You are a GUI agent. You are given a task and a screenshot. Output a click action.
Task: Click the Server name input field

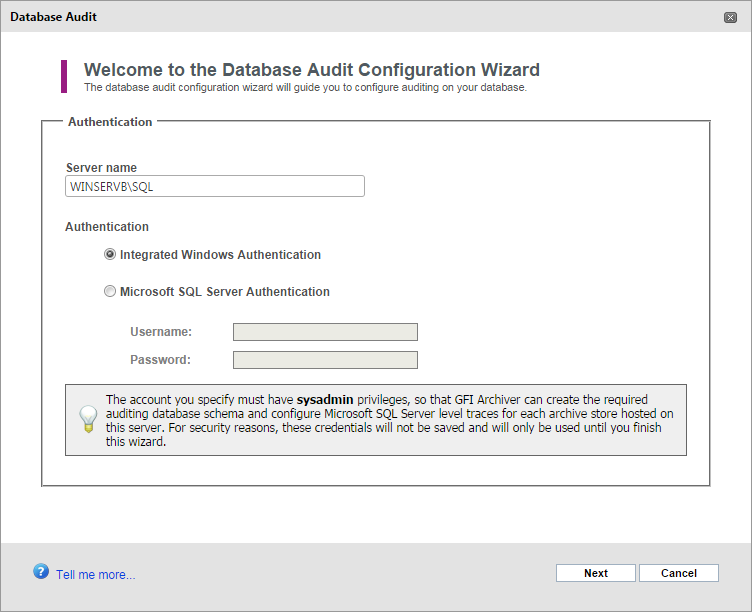[215, 186]
